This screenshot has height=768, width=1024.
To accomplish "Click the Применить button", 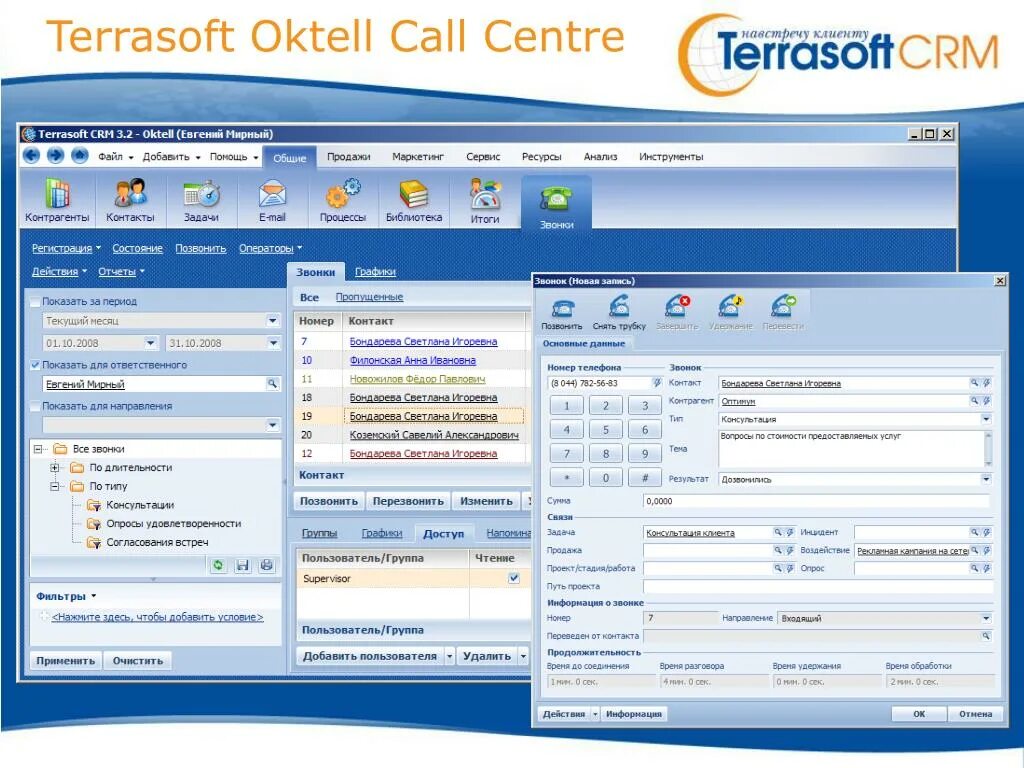I will pos(65,661).
